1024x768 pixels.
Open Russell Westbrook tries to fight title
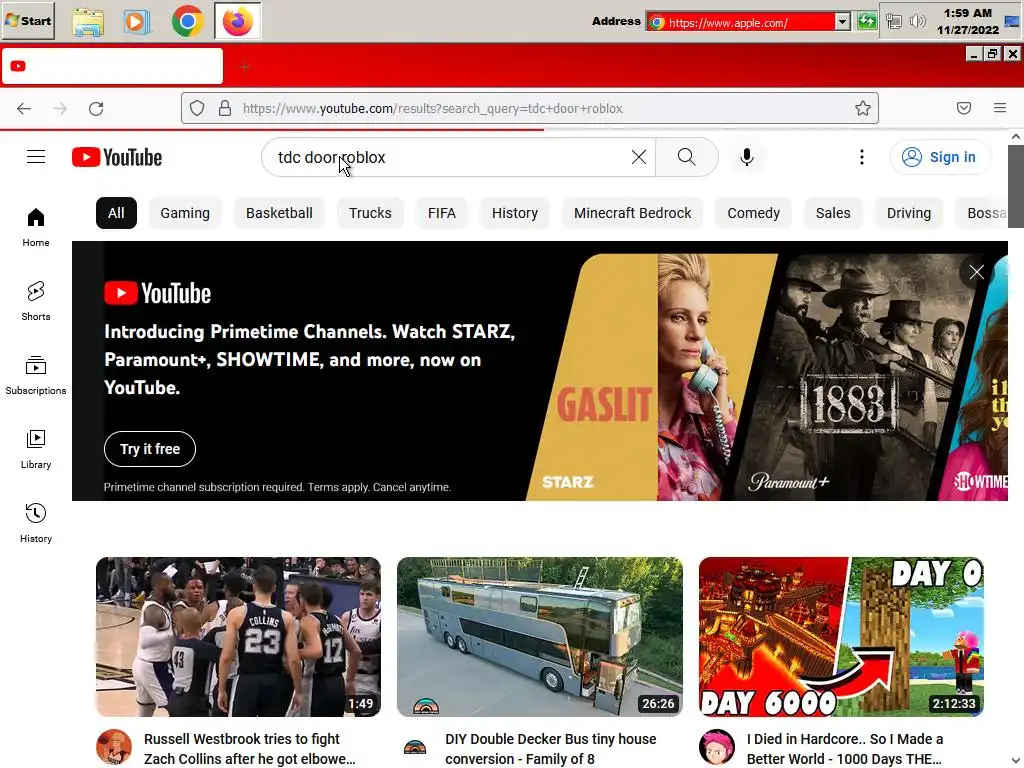coord(250,748)
